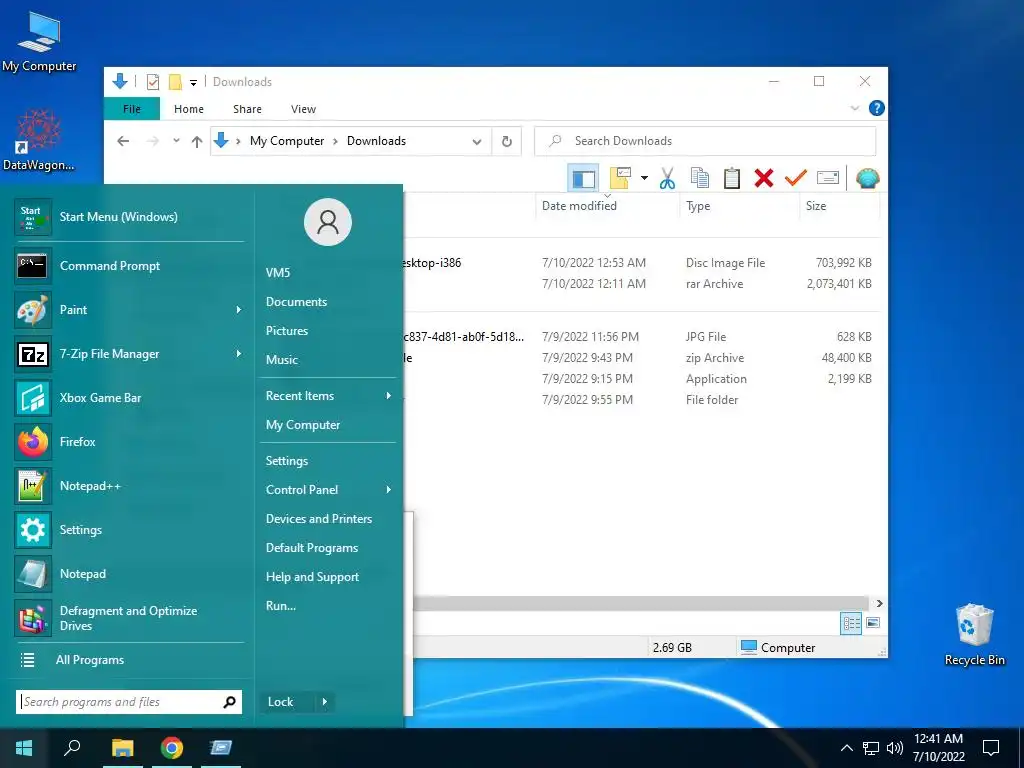Expand the 7-Zip File Manager submenu arrow

[238, 353]
